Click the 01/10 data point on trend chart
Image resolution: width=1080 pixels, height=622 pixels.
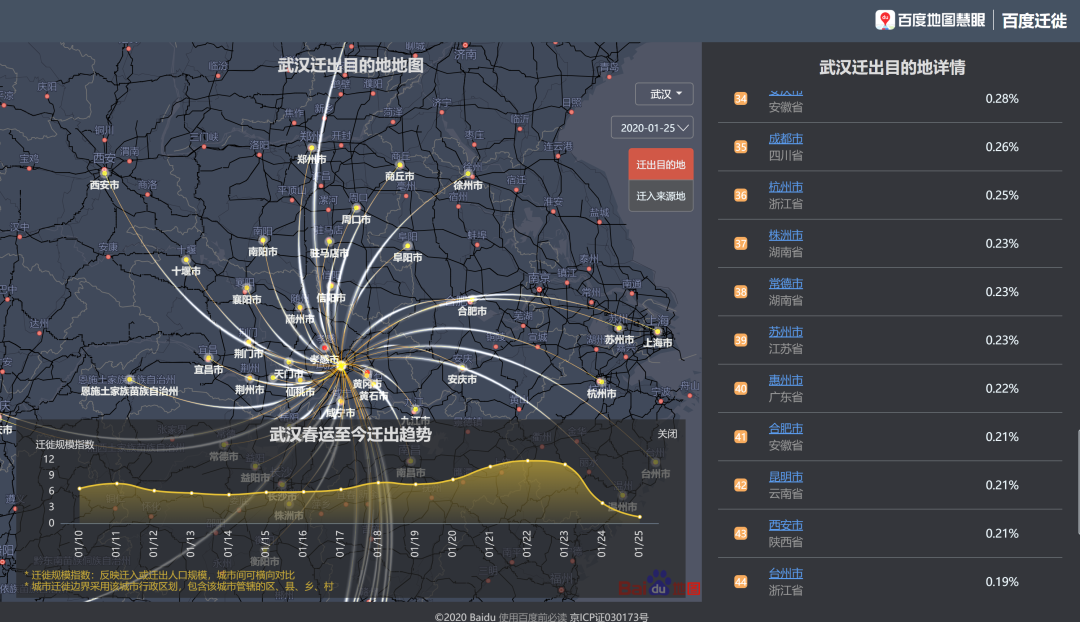(80, 488)
